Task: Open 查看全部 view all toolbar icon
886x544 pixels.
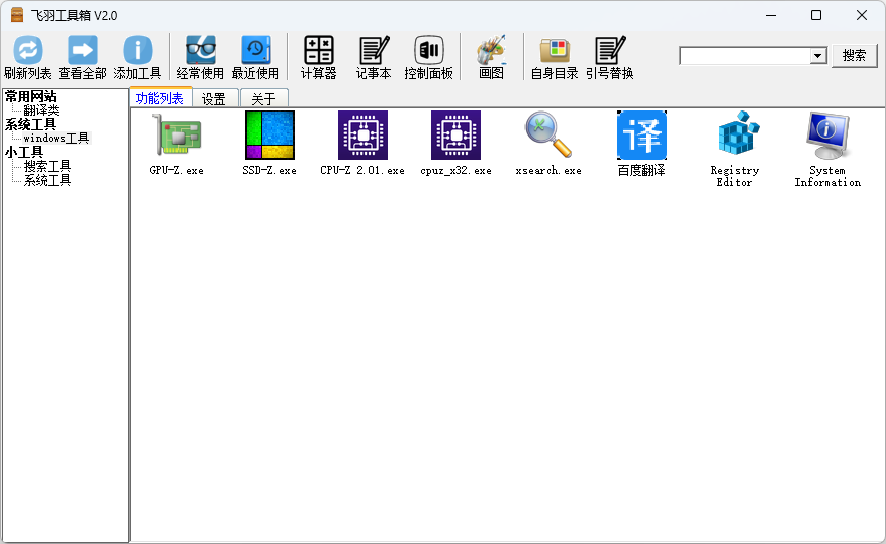Action: (x=82, y=51)
